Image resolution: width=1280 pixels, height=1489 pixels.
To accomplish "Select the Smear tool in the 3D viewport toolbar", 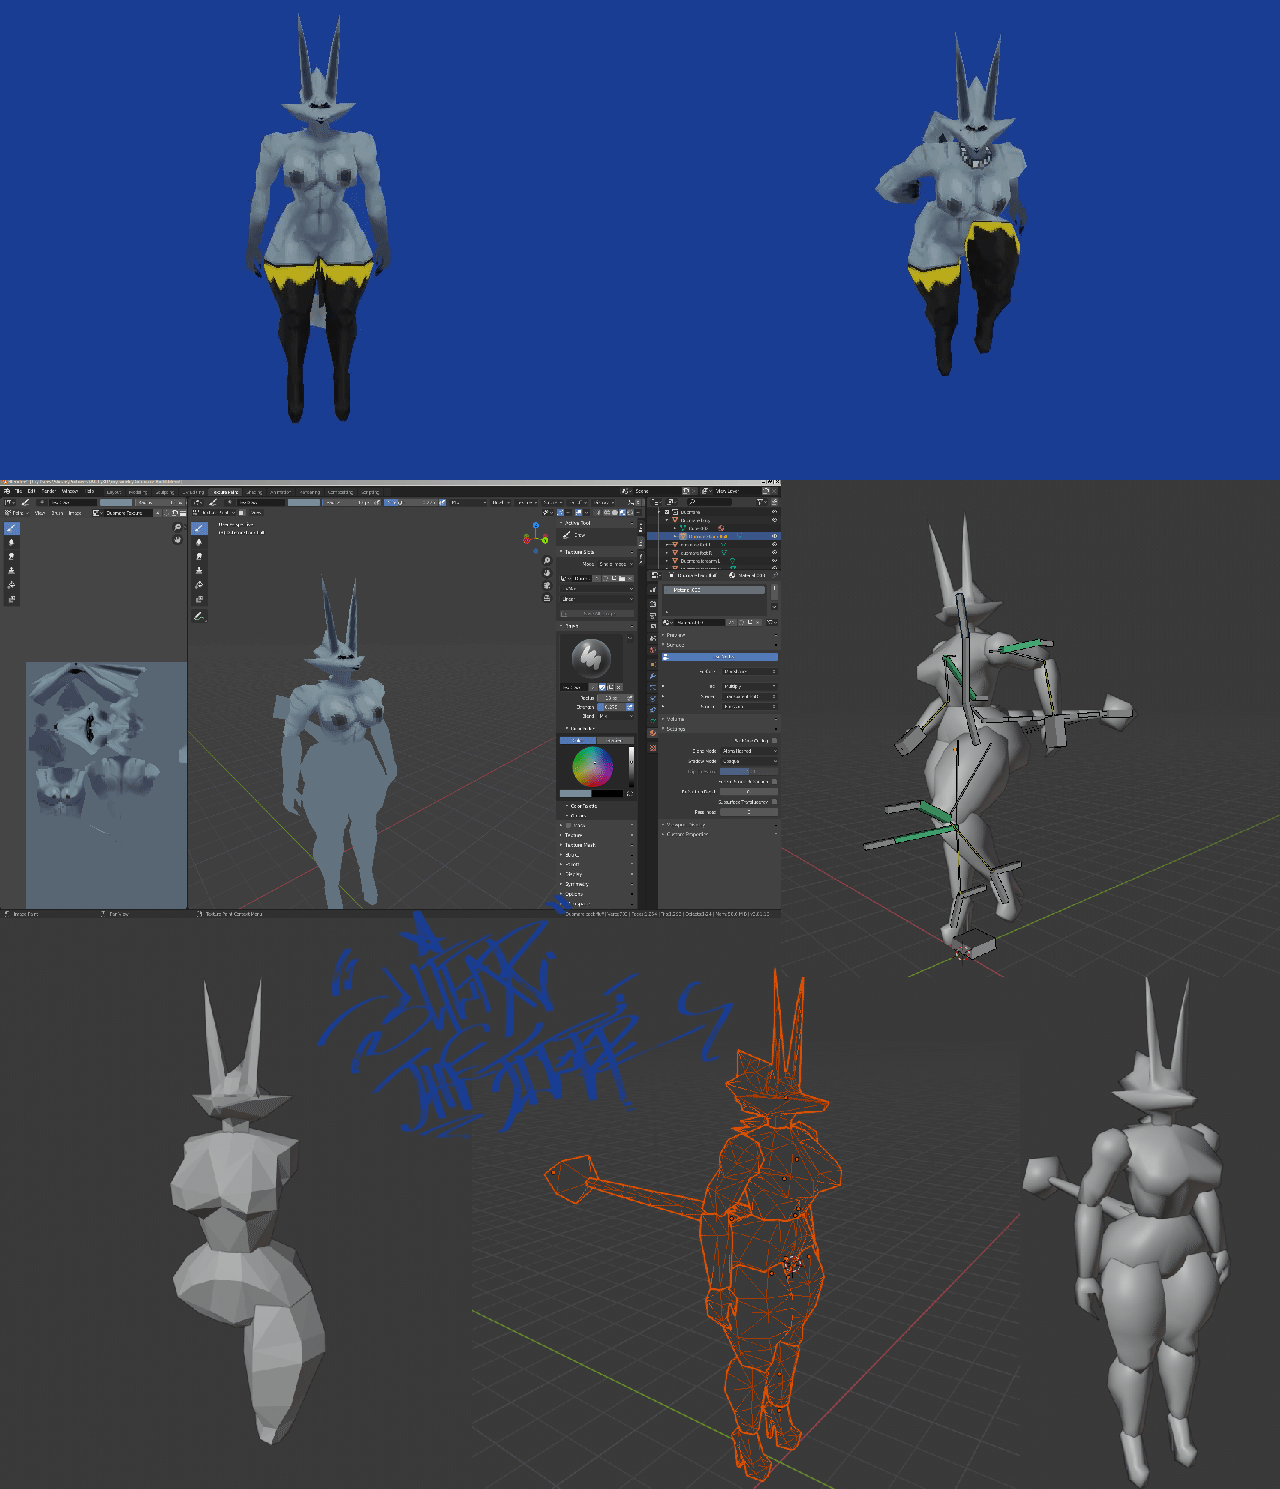I will [199, 556].
